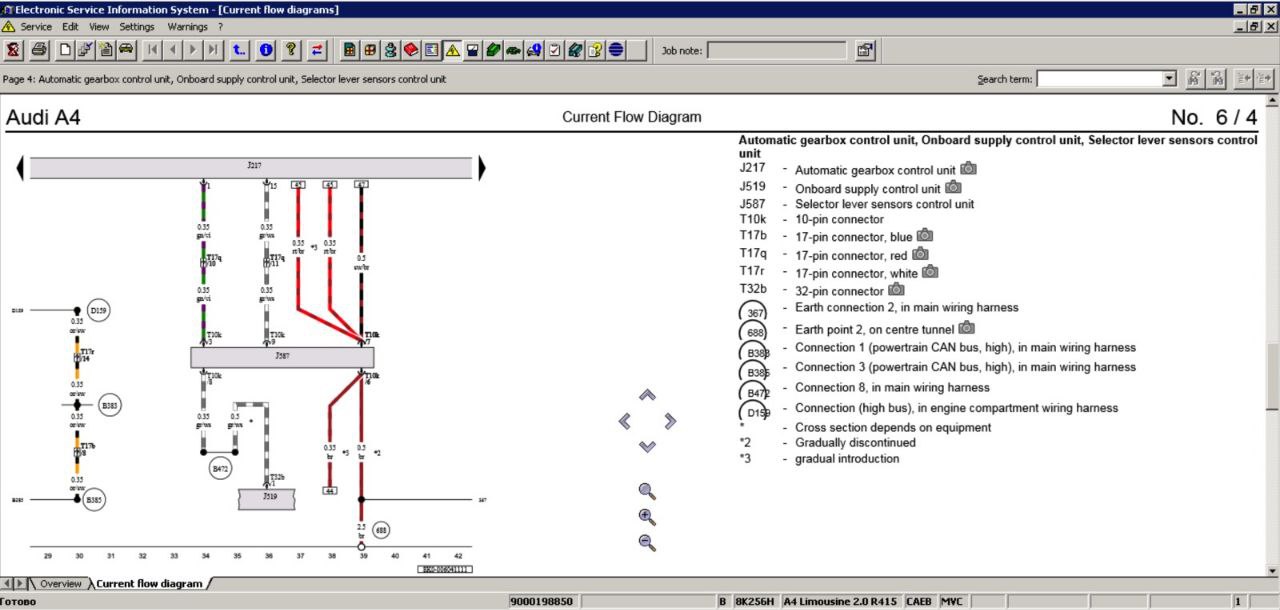Open the Settings menu
1280x610 pixels.
pos(137,27)
